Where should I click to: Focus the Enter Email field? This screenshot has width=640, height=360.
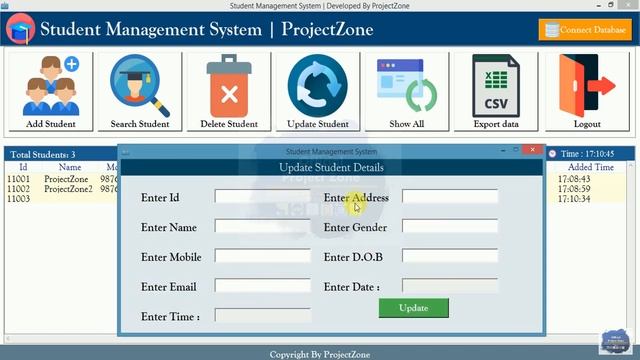pyautogui.click(x=262, y=286)
